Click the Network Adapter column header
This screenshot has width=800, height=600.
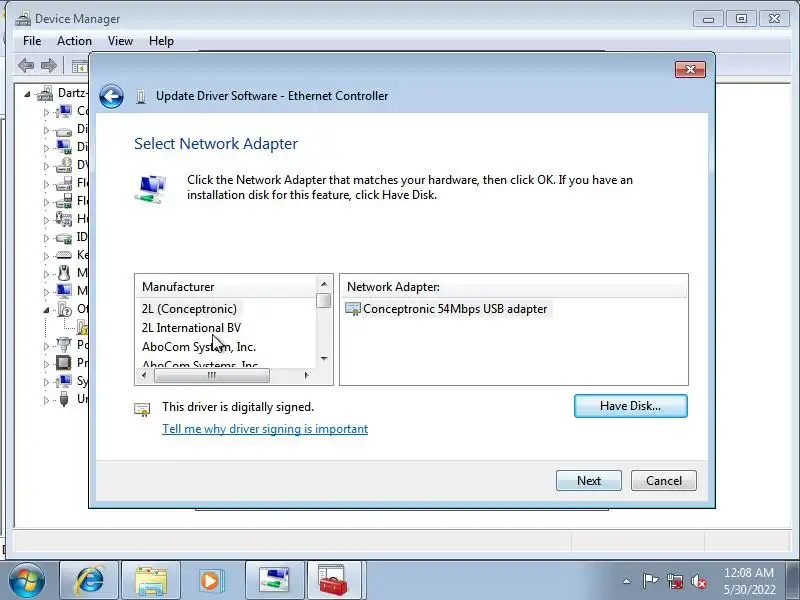pyautogui.click(x=514, y=287)
